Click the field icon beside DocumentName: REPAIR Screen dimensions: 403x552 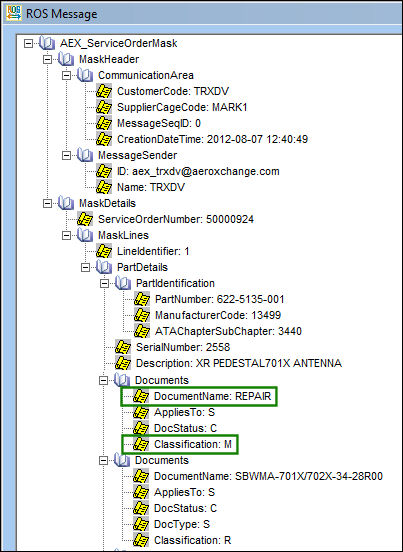tap(141, 396)
